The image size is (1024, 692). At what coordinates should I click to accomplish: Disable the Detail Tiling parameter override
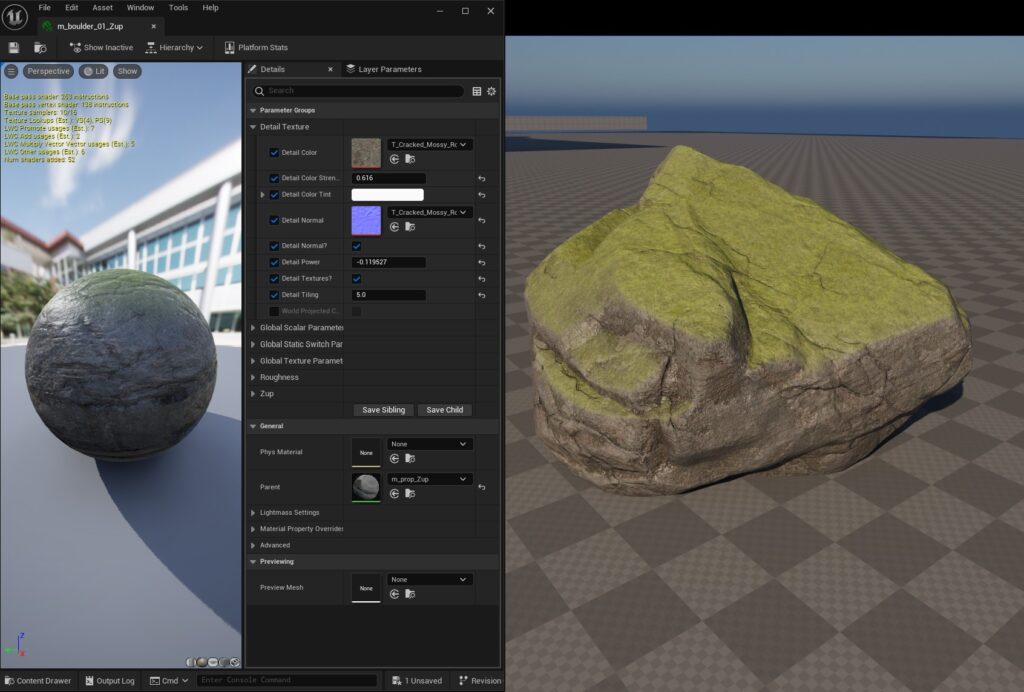pyautogui.click(x=274, y=294)
